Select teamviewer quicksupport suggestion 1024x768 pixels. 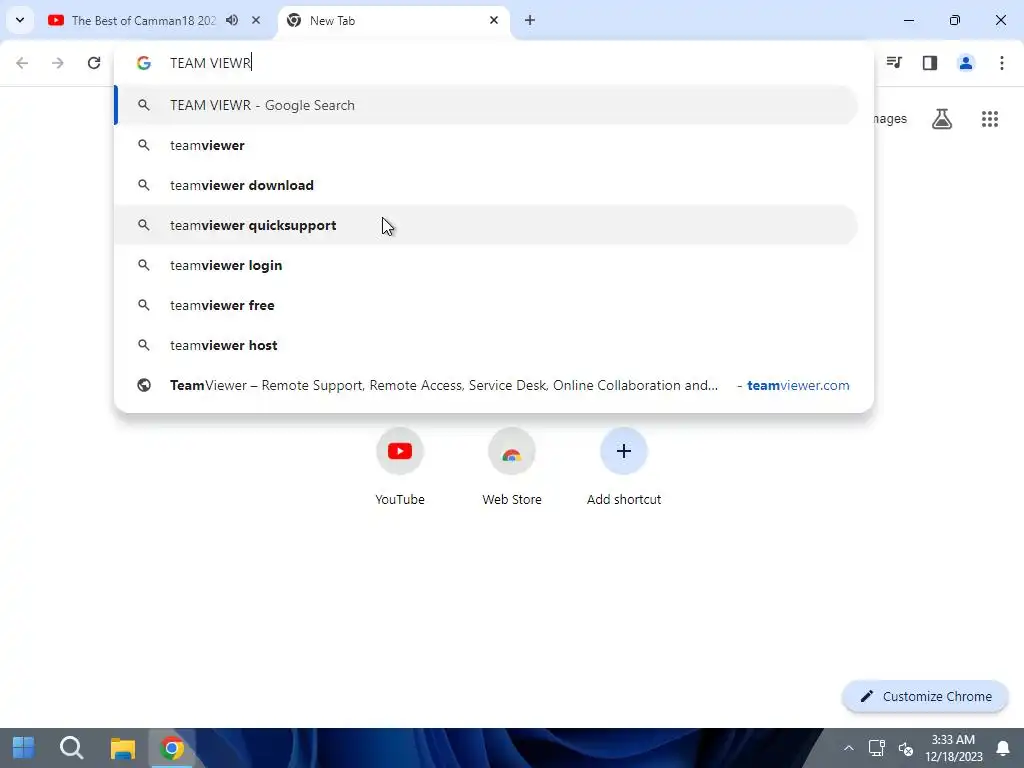pyautogui.click(x=486, y=225)
